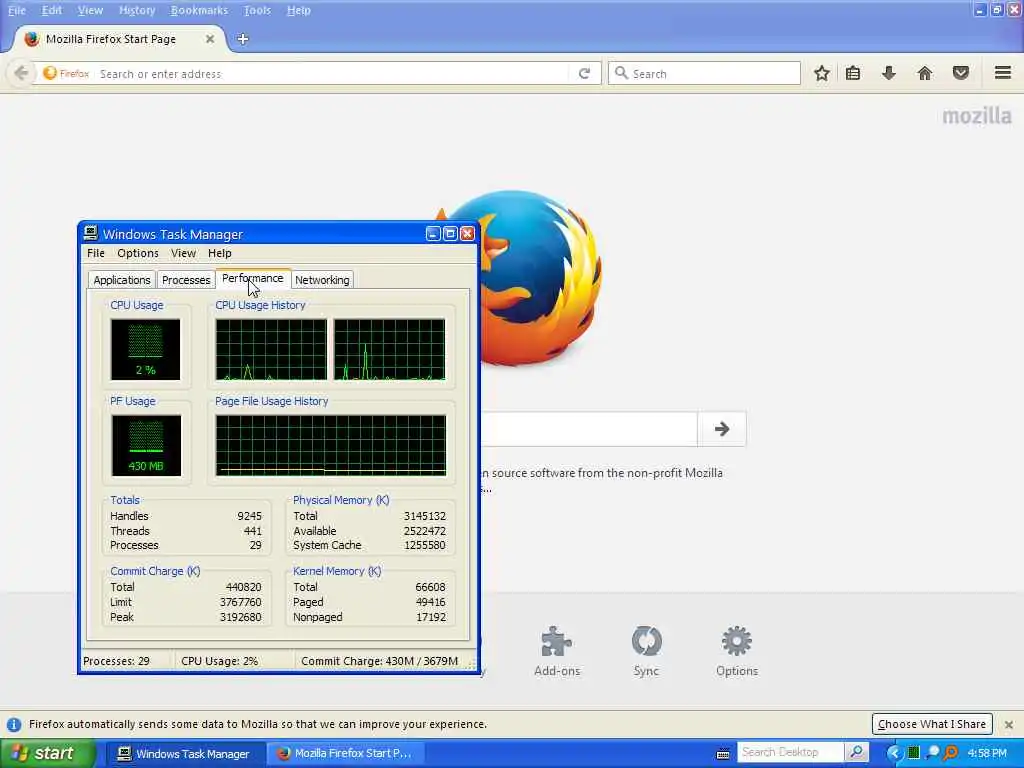Click the Task Manager title bar icon
Image resolution: width=1024 pixels, height=768 pixels.
coord(91,233)
